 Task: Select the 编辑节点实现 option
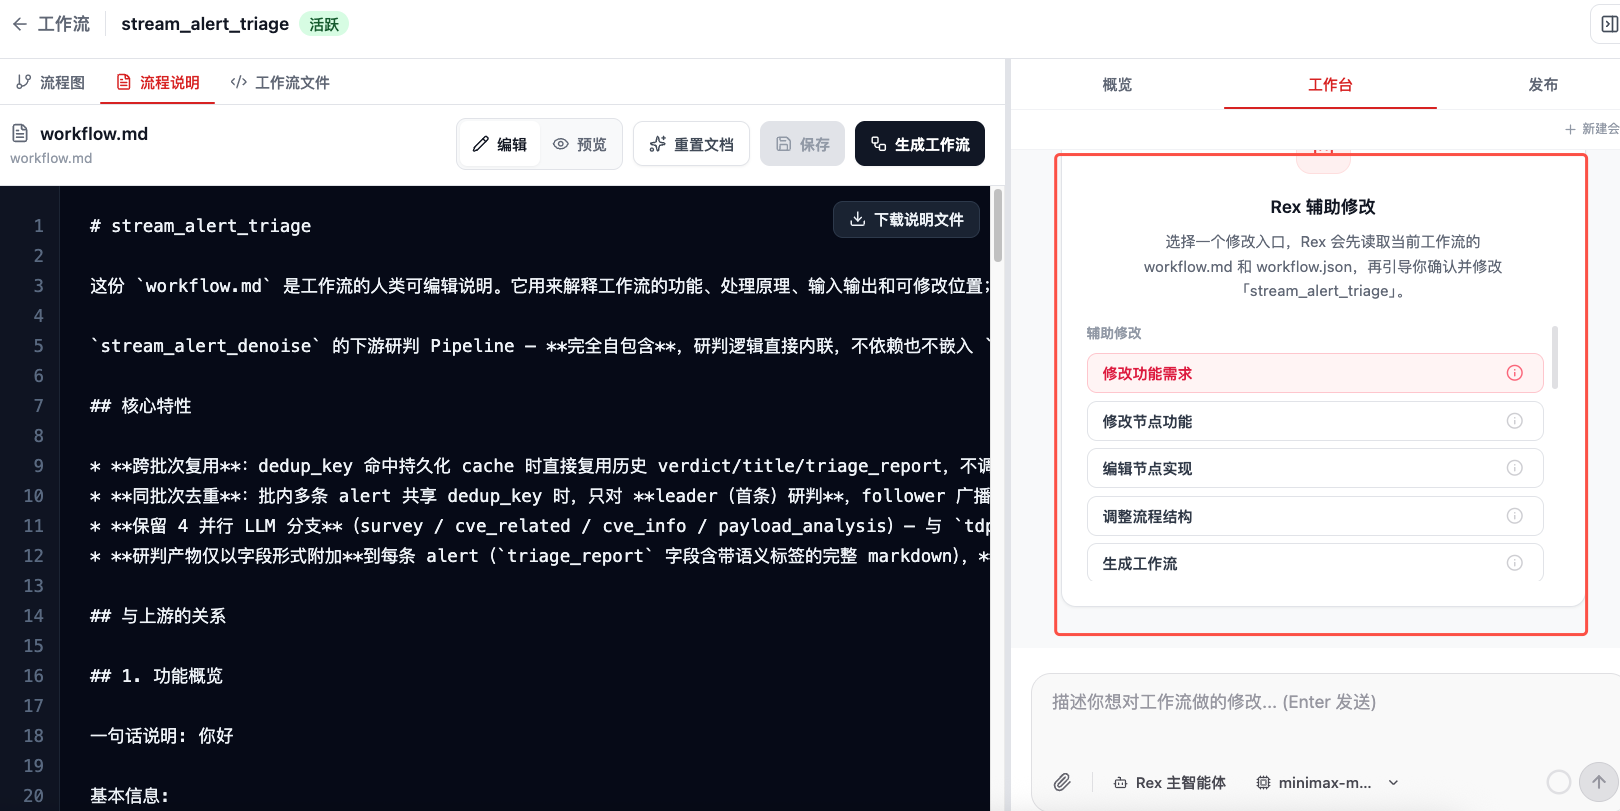pos(1315,468)
